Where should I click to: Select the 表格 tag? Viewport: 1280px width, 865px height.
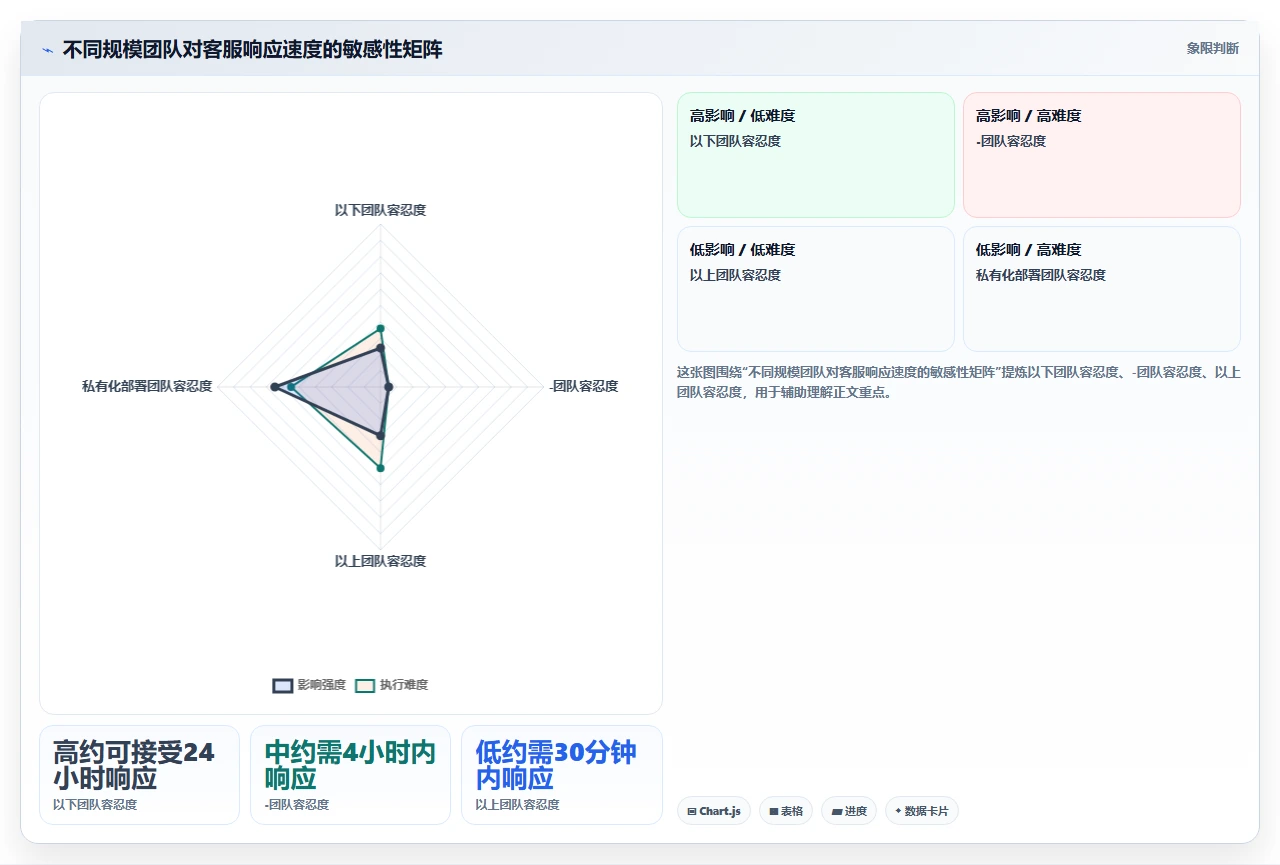click(x=786, y=811)
